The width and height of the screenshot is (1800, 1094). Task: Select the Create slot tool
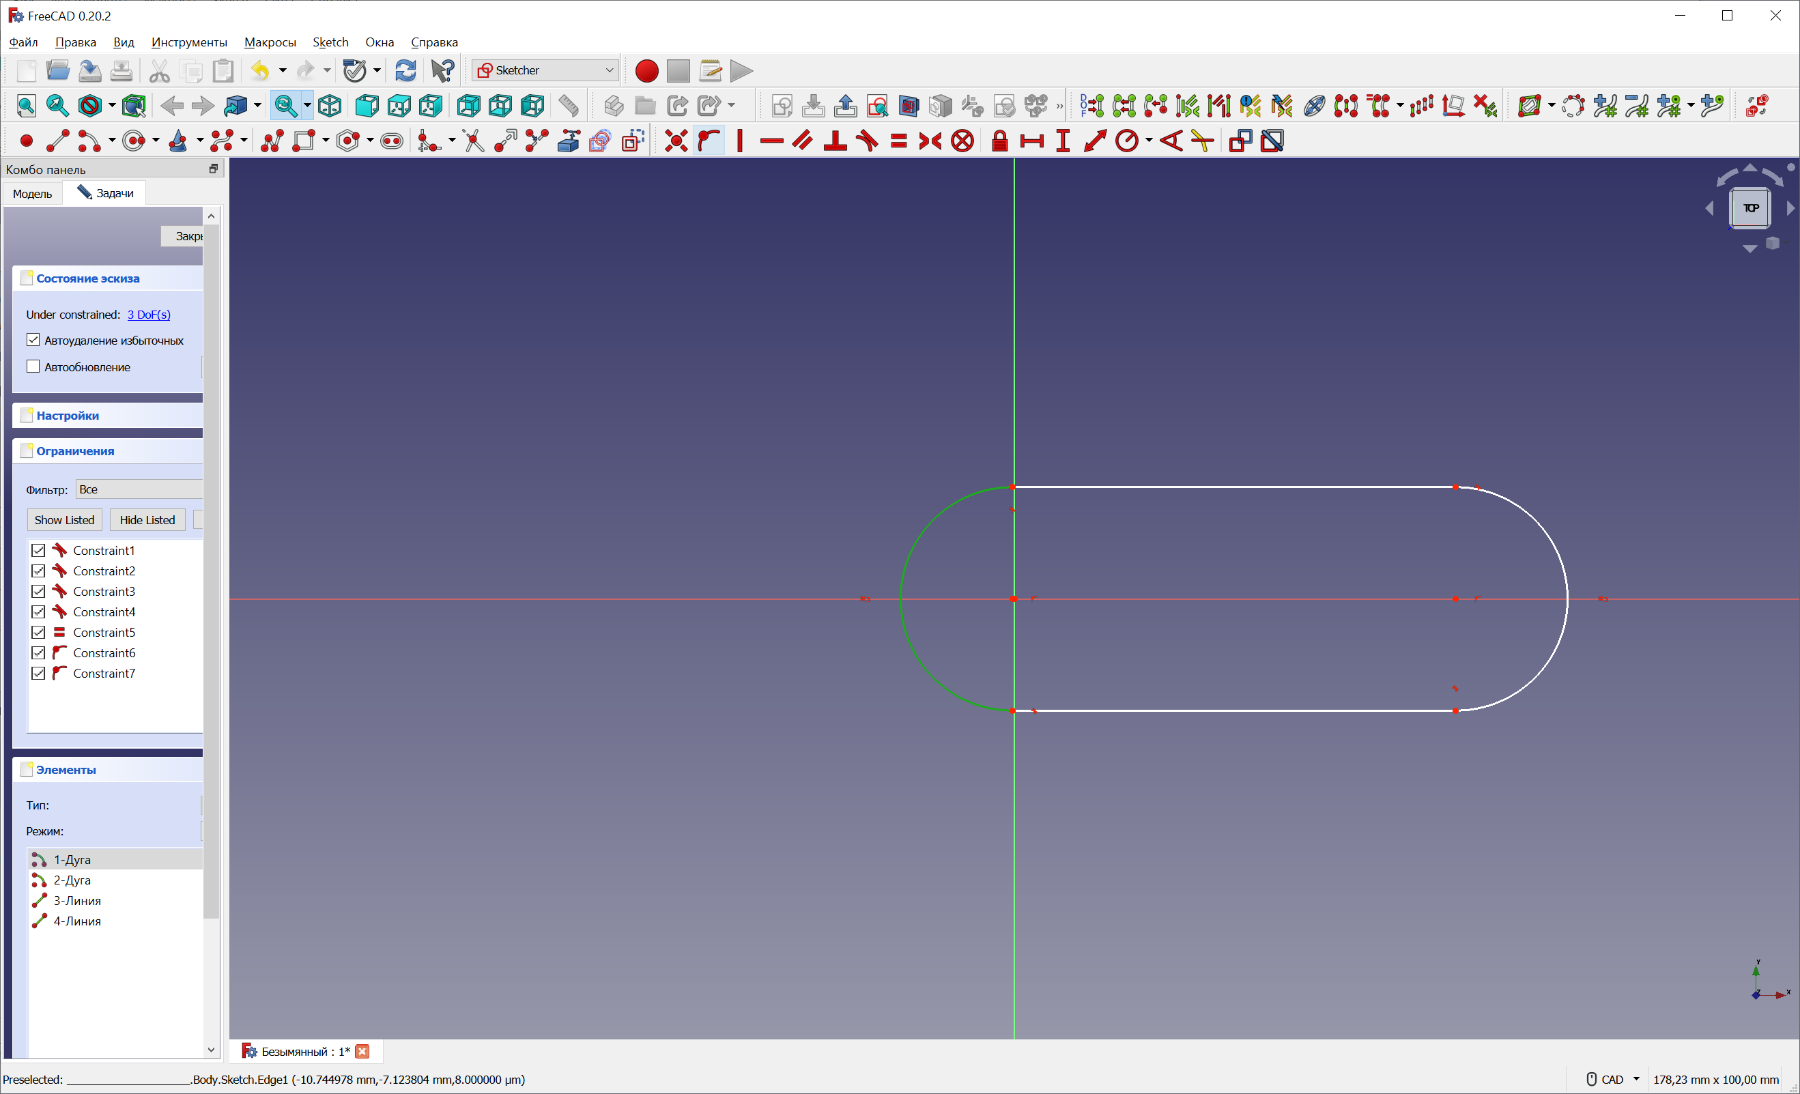pyautogui.click(x=392, y=141)
